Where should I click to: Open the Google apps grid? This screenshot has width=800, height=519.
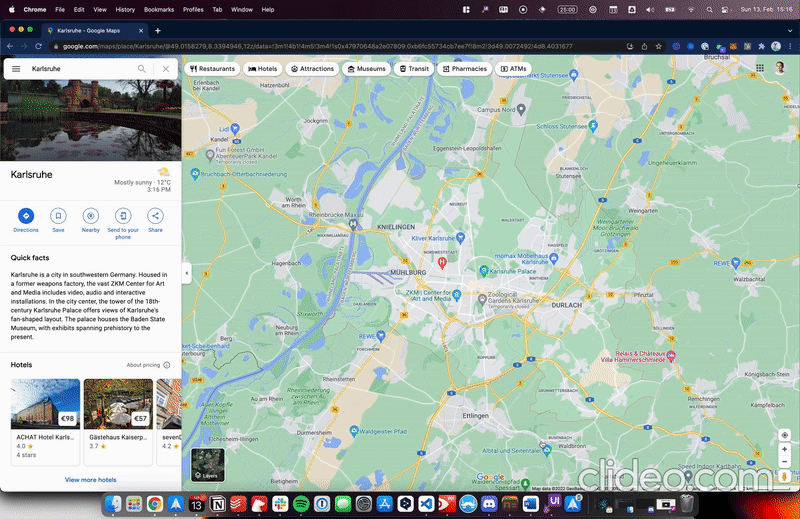tap(760, 68)
